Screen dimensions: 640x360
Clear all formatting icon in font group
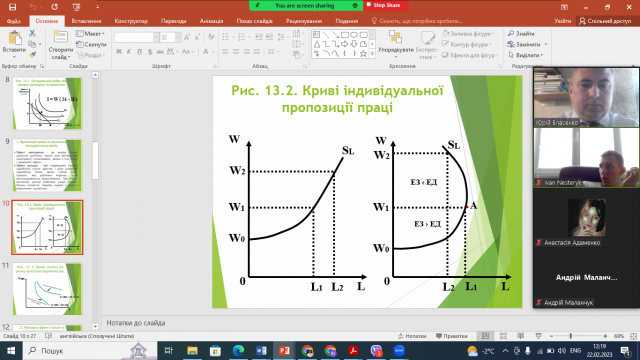211,38
